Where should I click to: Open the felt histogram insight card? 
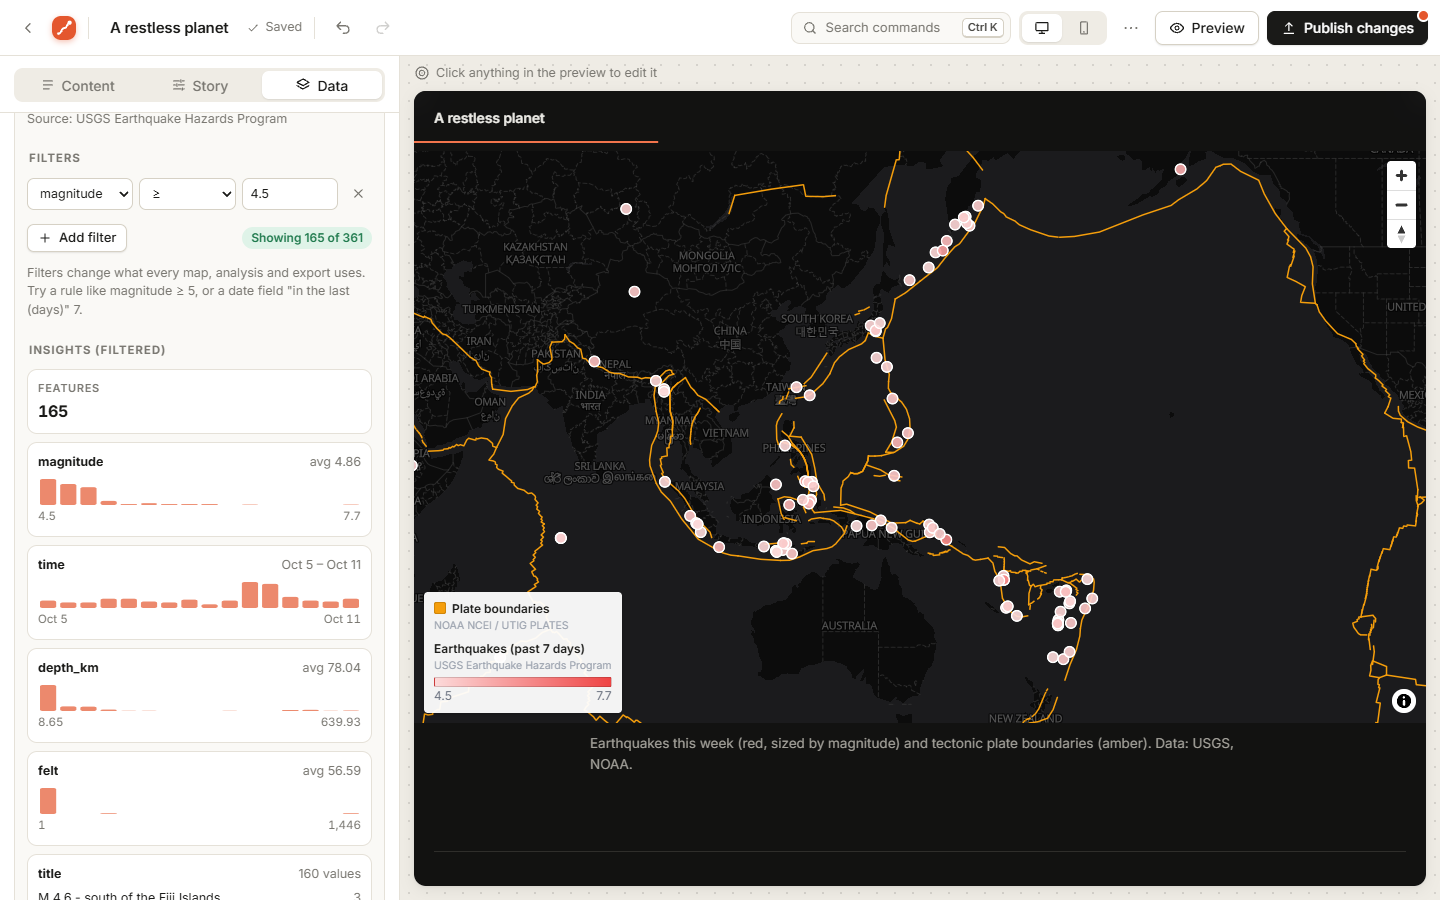pos(199,799)
